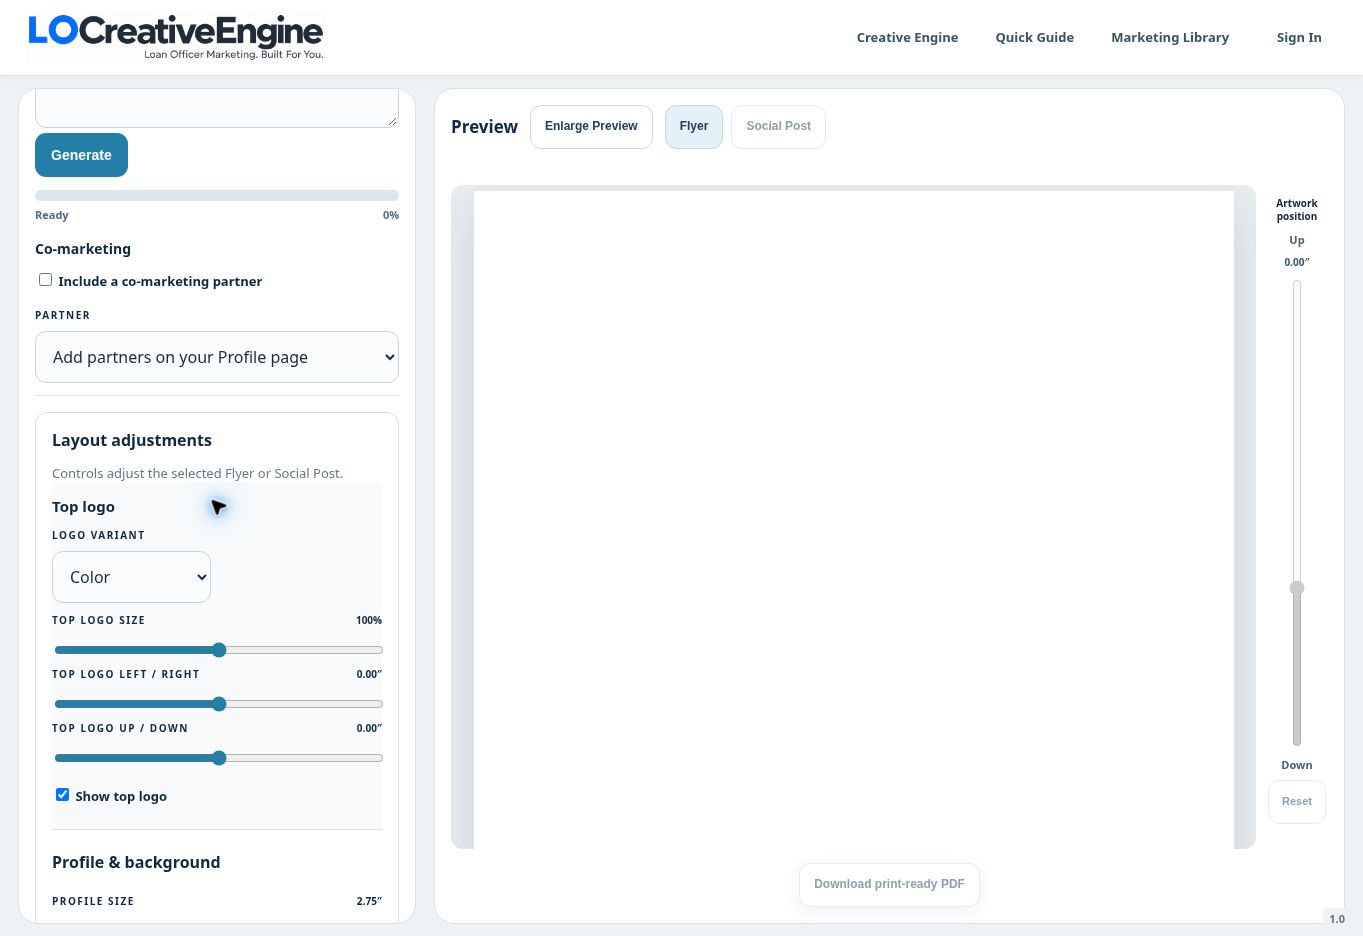Click Download print-ready PDF button

pyautogui.click(x=889, y=885)
